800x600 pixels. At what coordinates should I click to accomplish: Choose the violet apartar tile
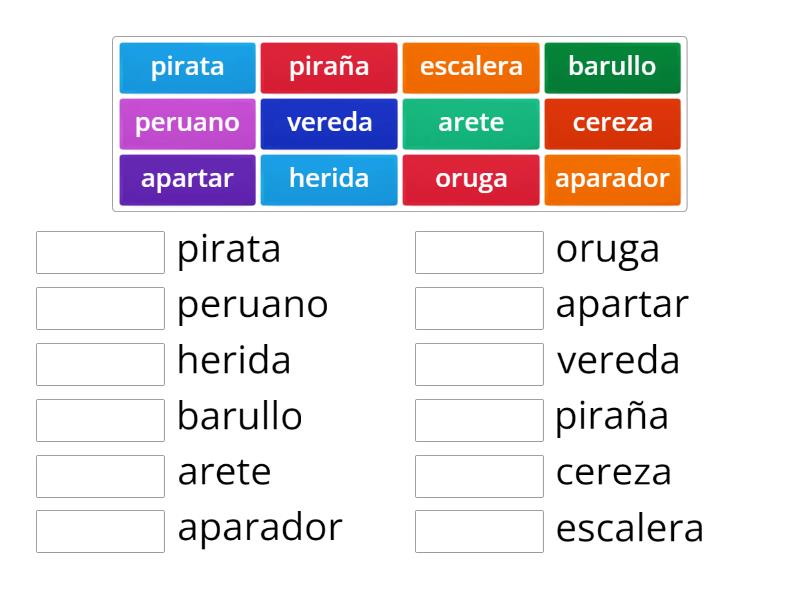click(x=187, y=179)
